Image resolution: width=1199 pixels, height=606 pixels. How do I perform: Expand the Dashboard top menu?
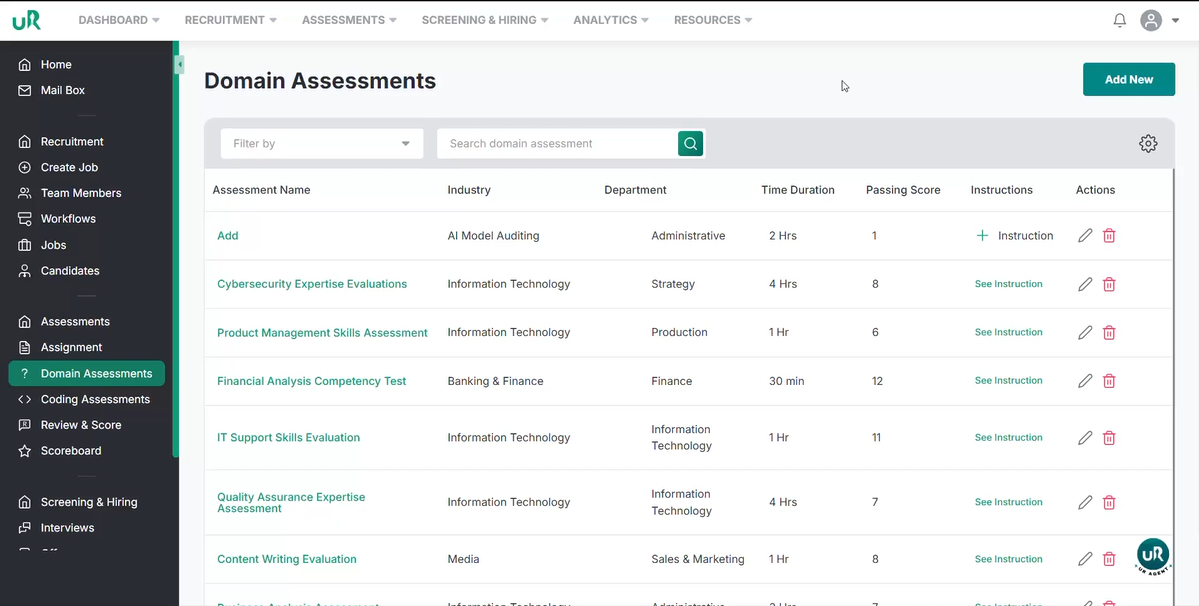[x=118, y=20]
